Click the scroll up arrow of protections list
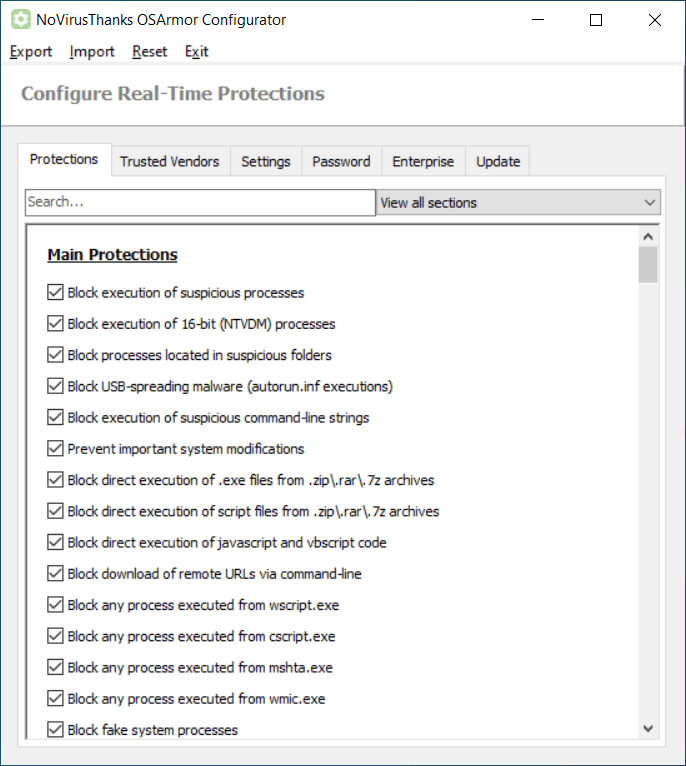 tap(648, 237)
